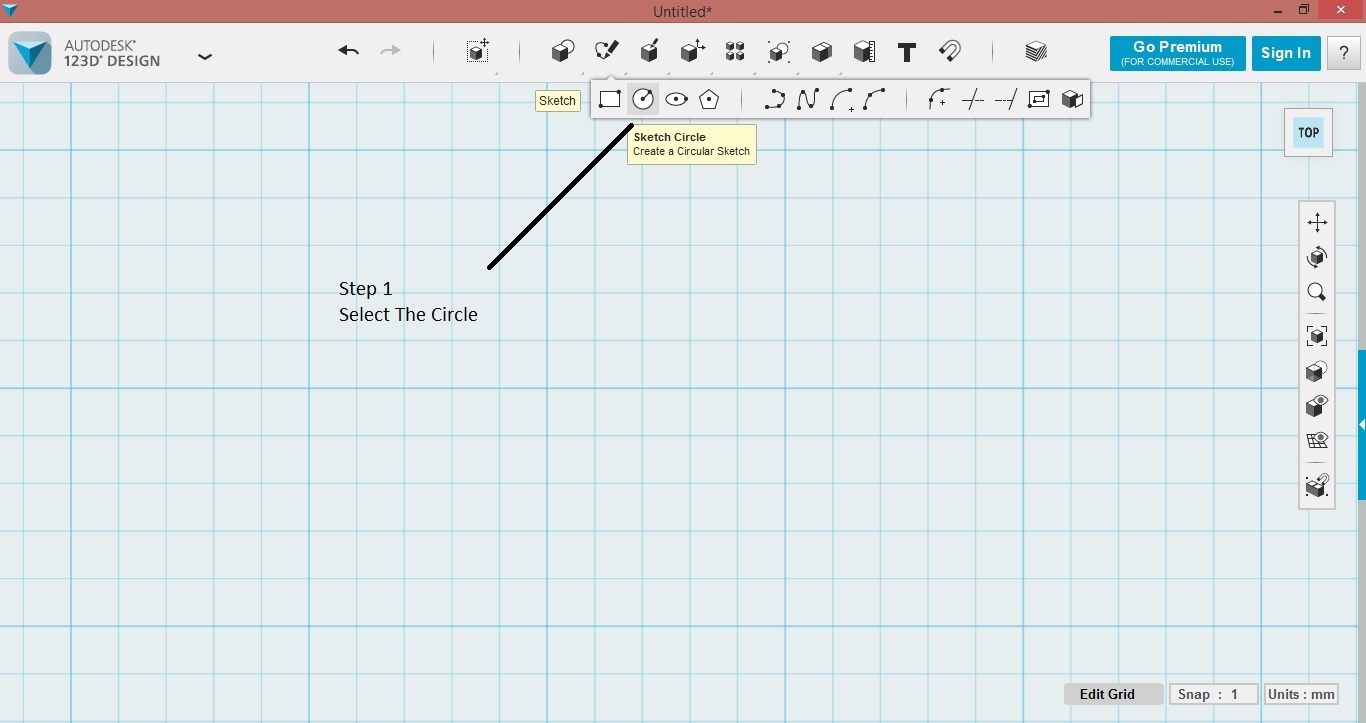Choose the Sketch Ellipse tool

pos(677,99)
